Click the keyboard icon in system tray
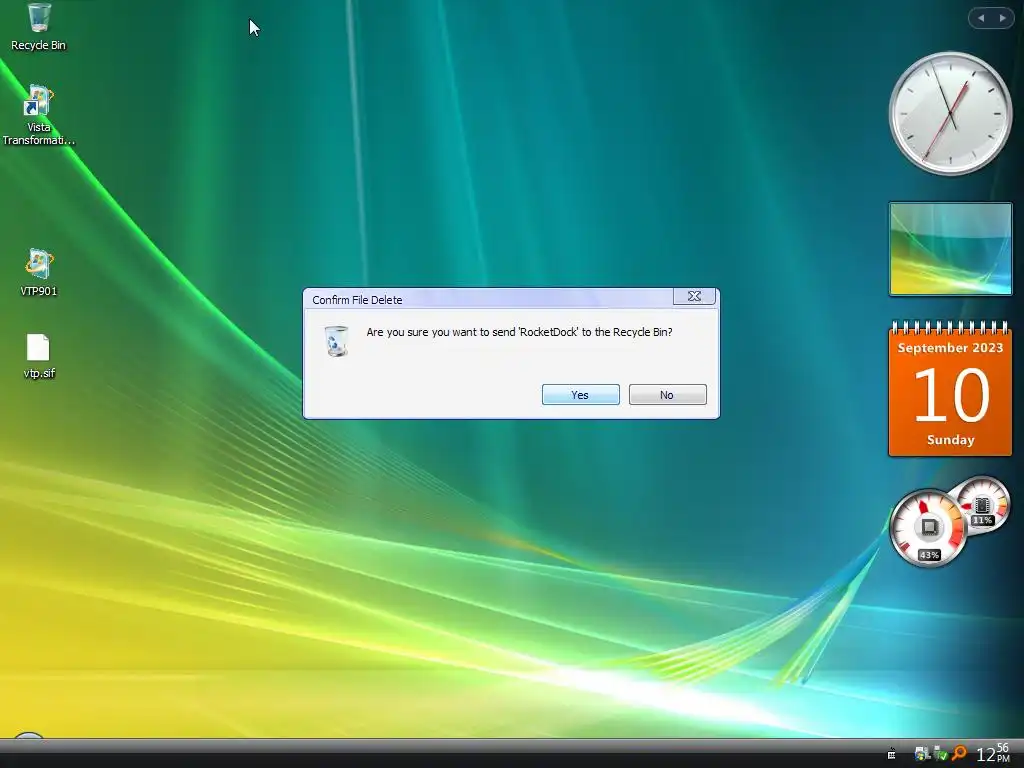This screenshot has height=768, width=1024. pos(891,754)
